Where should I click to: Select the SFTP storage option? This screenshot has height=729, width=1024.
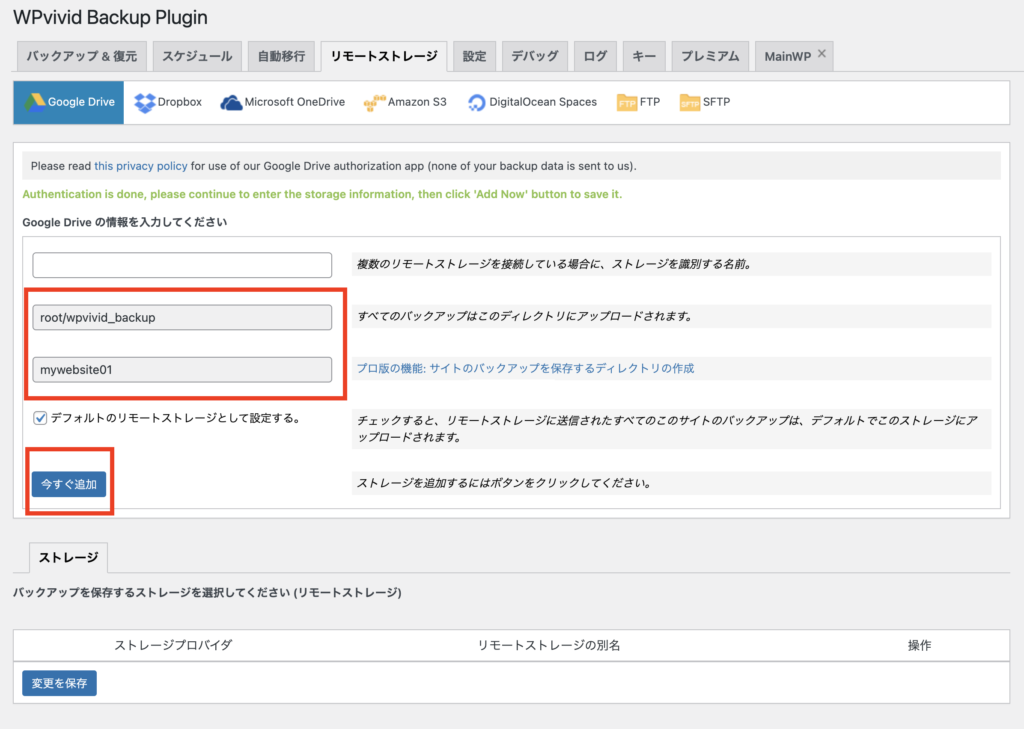tap(704, 101)
